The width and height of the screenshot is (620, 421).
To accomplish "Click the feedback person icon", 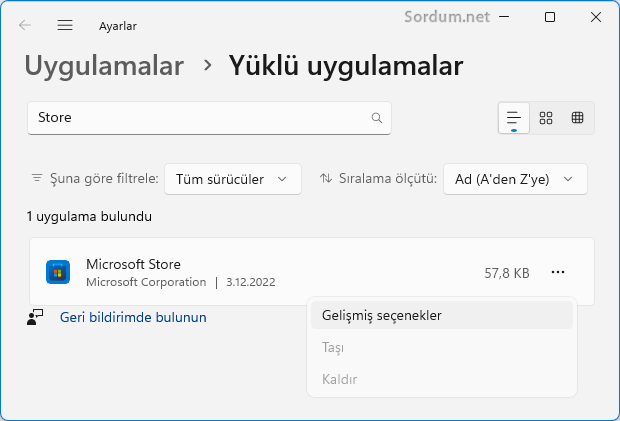I will coord(35,317).
